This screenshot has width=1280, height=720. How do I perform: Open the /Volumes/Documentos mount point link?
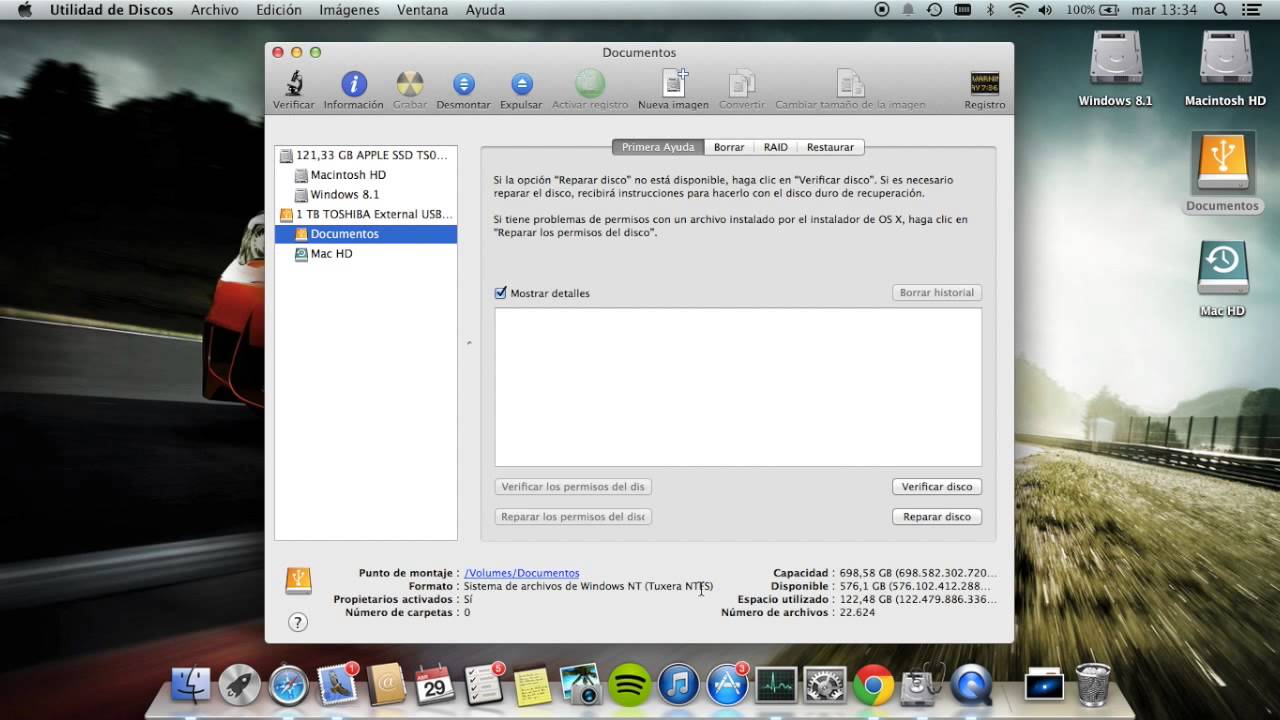522,573
